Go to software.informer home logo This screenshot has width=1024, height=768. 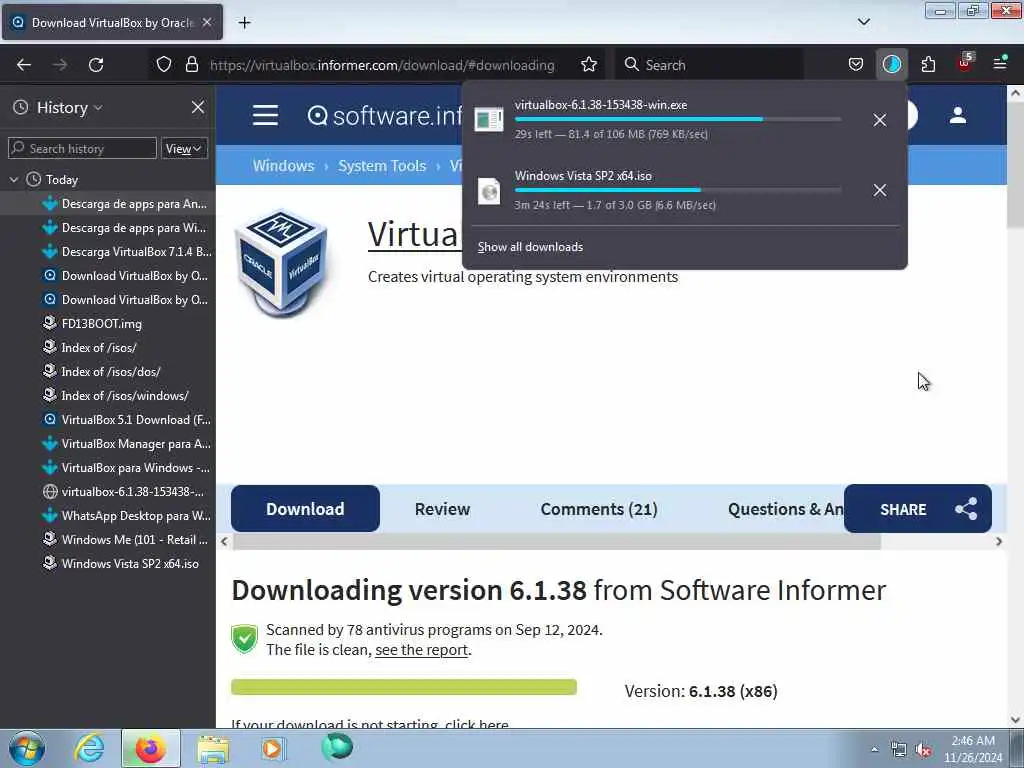(385, 116)
